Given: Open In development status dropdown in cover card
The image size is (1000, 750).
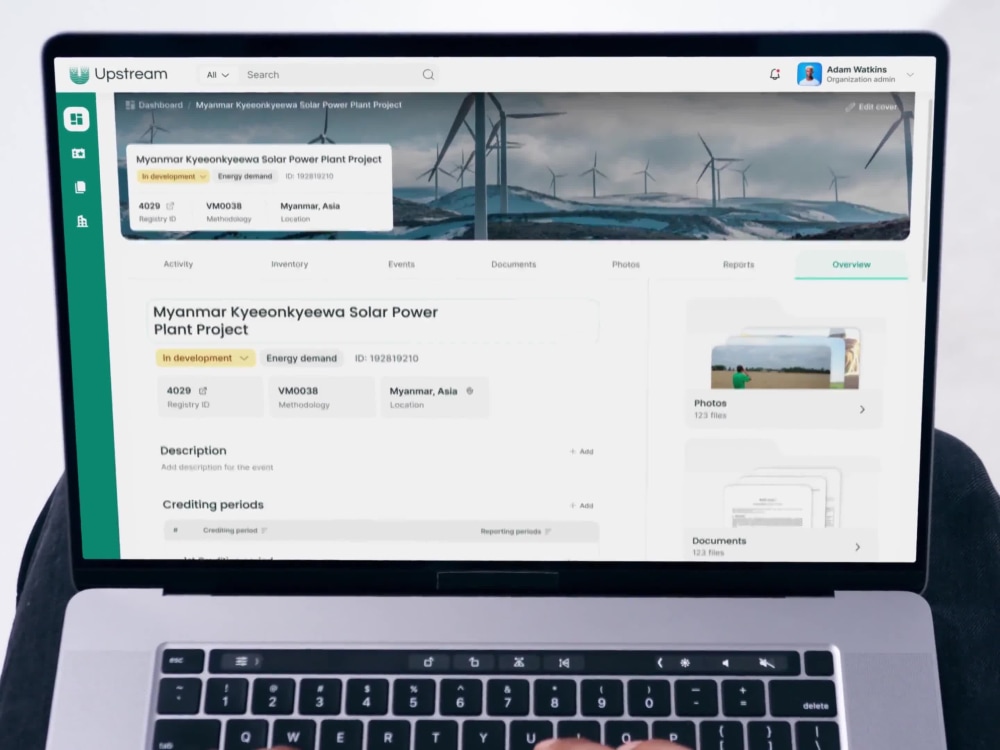Looking at the screenshot, I should click(x=174, y=177).
